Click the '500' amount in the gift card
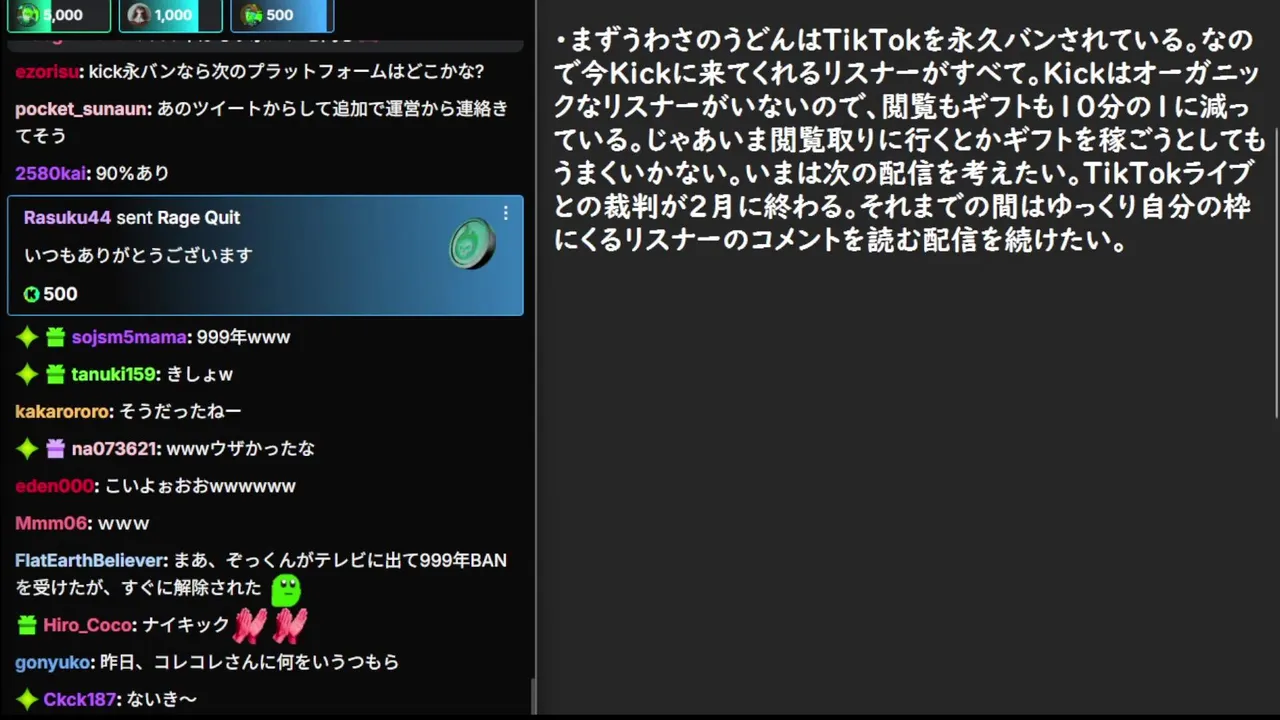 point(60,294)
